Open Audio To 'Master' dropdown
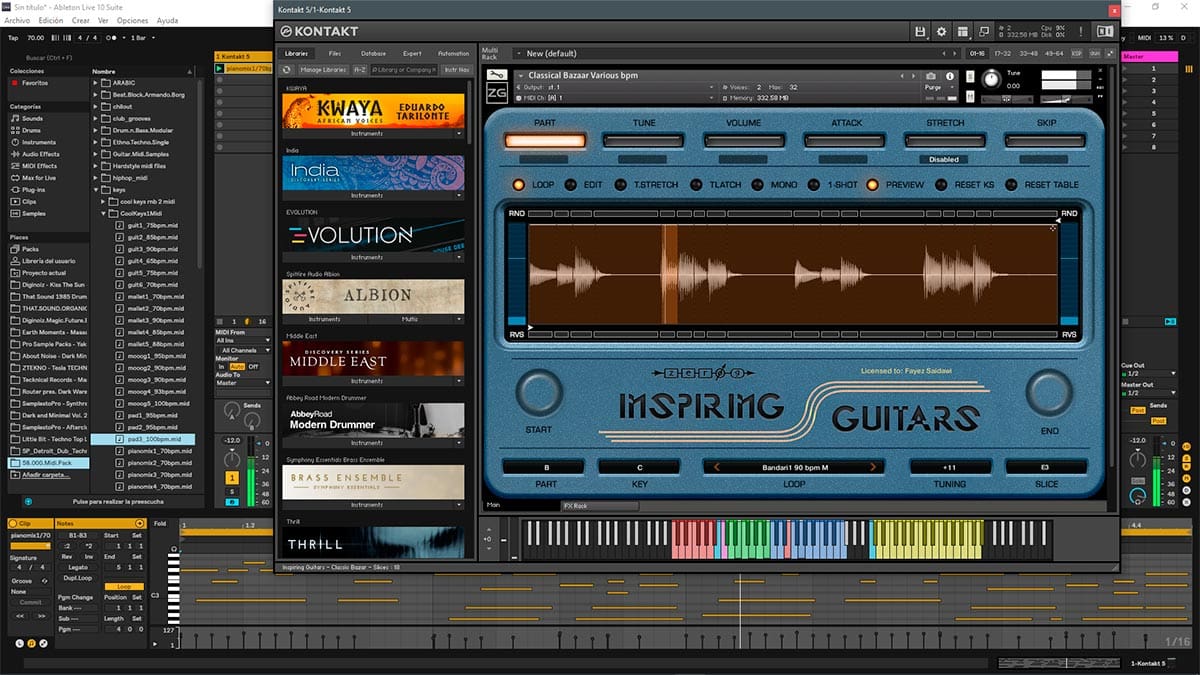Screen dimensions: 1200x675 (x=243, y=383)
